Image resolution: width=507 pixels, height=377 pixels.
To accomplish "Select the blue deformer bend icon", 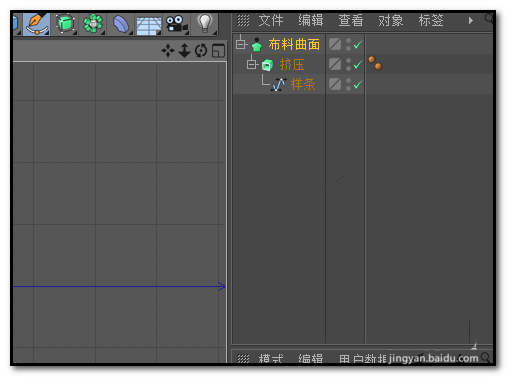I will click(121, 24).
